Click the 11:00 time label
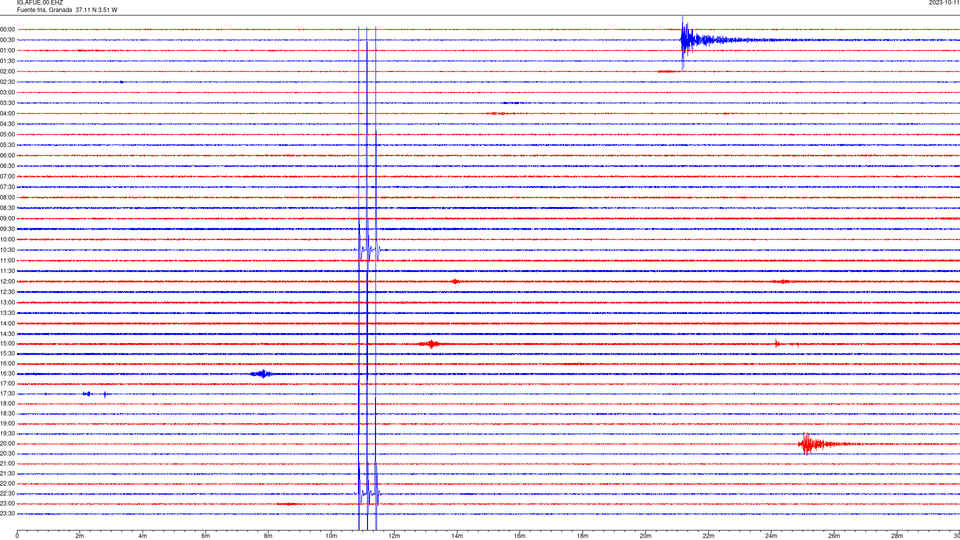The image size is (960, 540). pos(7,260)
